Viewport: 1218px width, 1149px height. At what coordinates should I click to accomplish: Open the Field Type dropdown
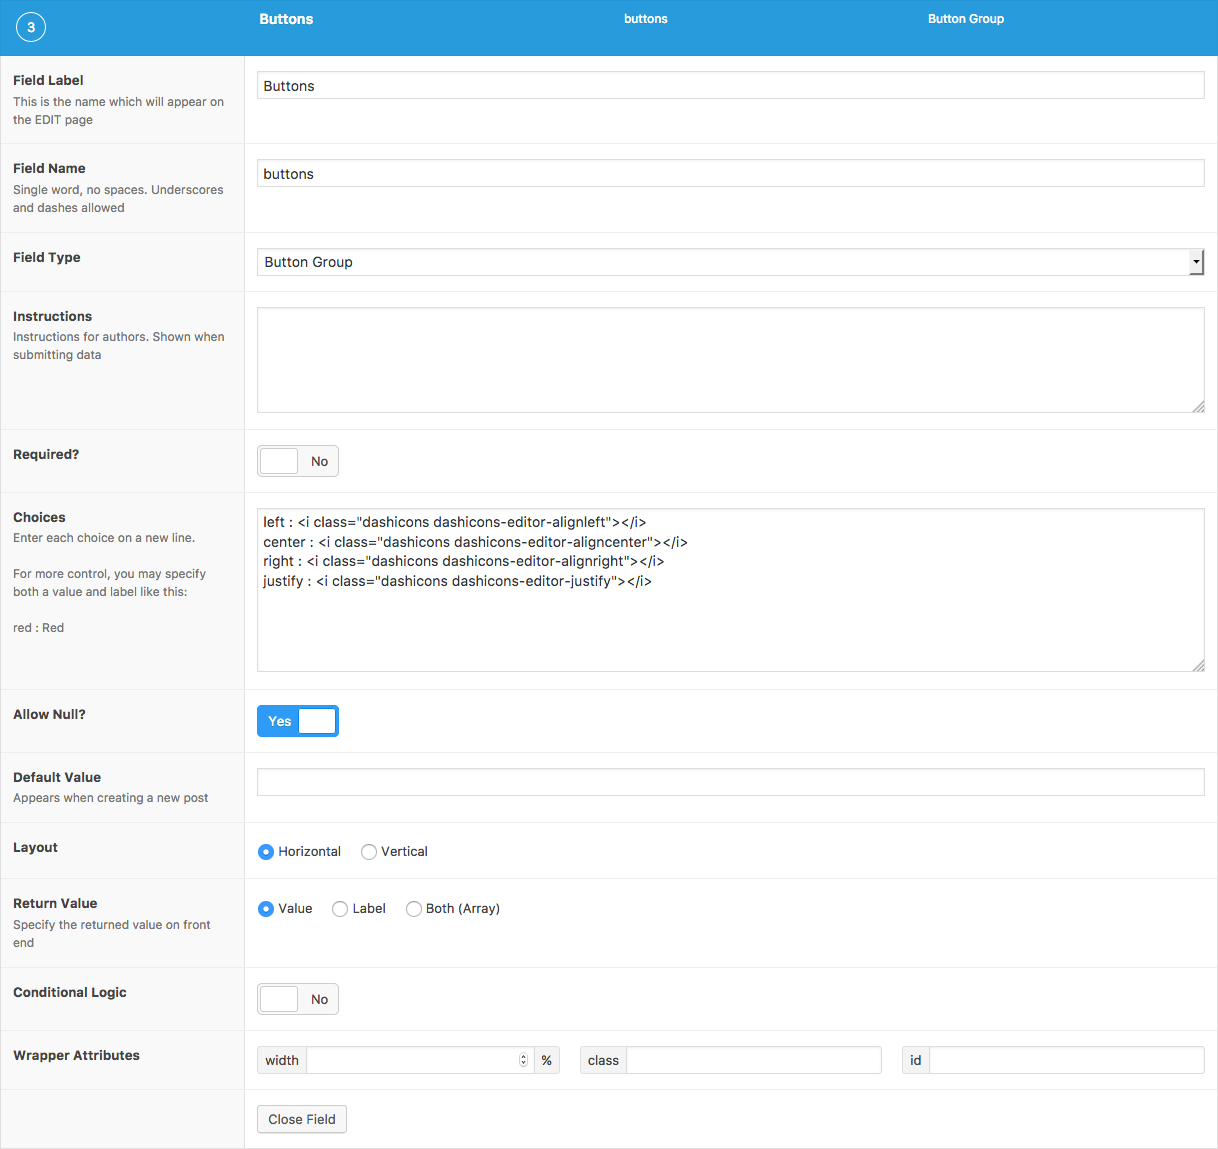click(x=730, y=262)
